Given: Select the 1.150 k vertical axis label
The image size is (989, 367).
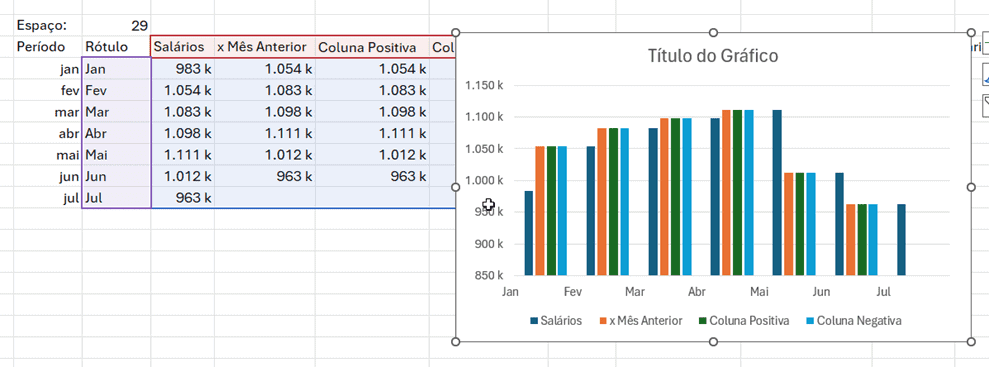Looking at the screenshot, I should 484,85.
